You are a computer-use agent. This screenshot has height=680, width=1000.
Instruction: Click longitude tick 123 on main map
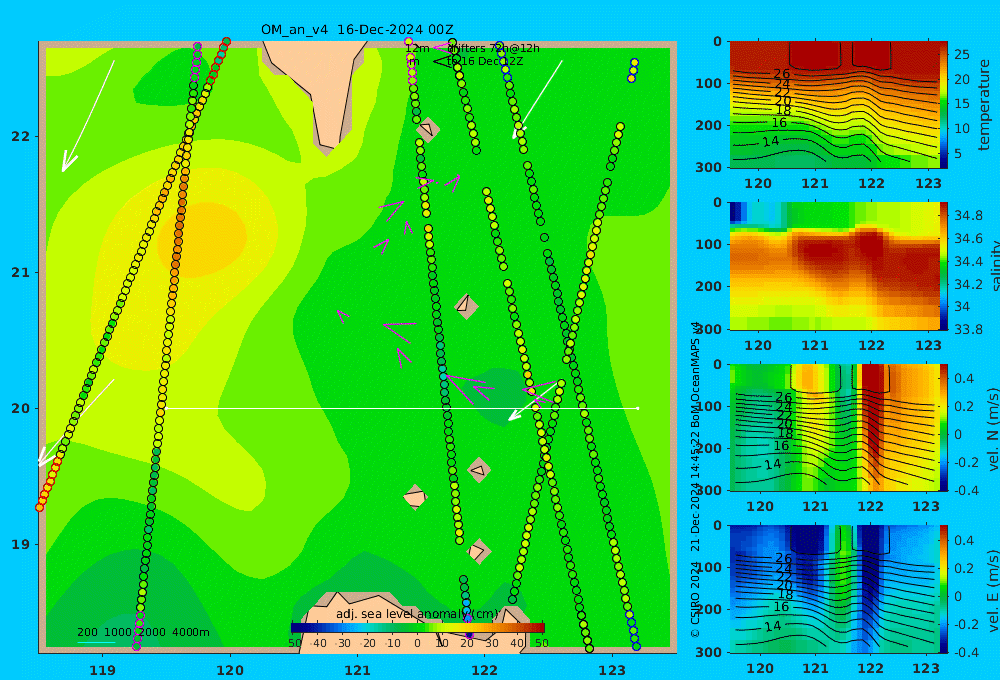(613, 670)
